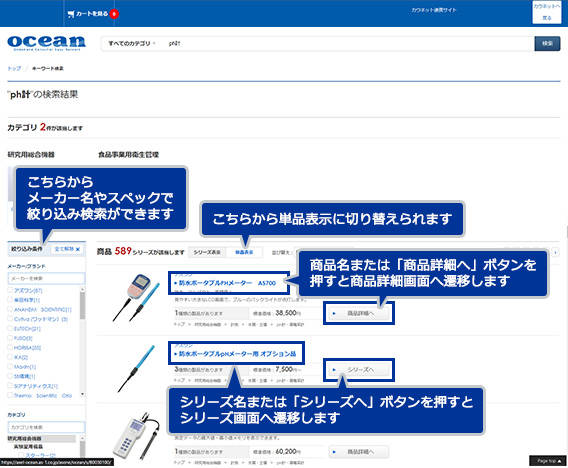Image resolution: width=568 pixels, height=468 pixels.
Task: Click シリーズへ button for オプション品
Action: 359,370
